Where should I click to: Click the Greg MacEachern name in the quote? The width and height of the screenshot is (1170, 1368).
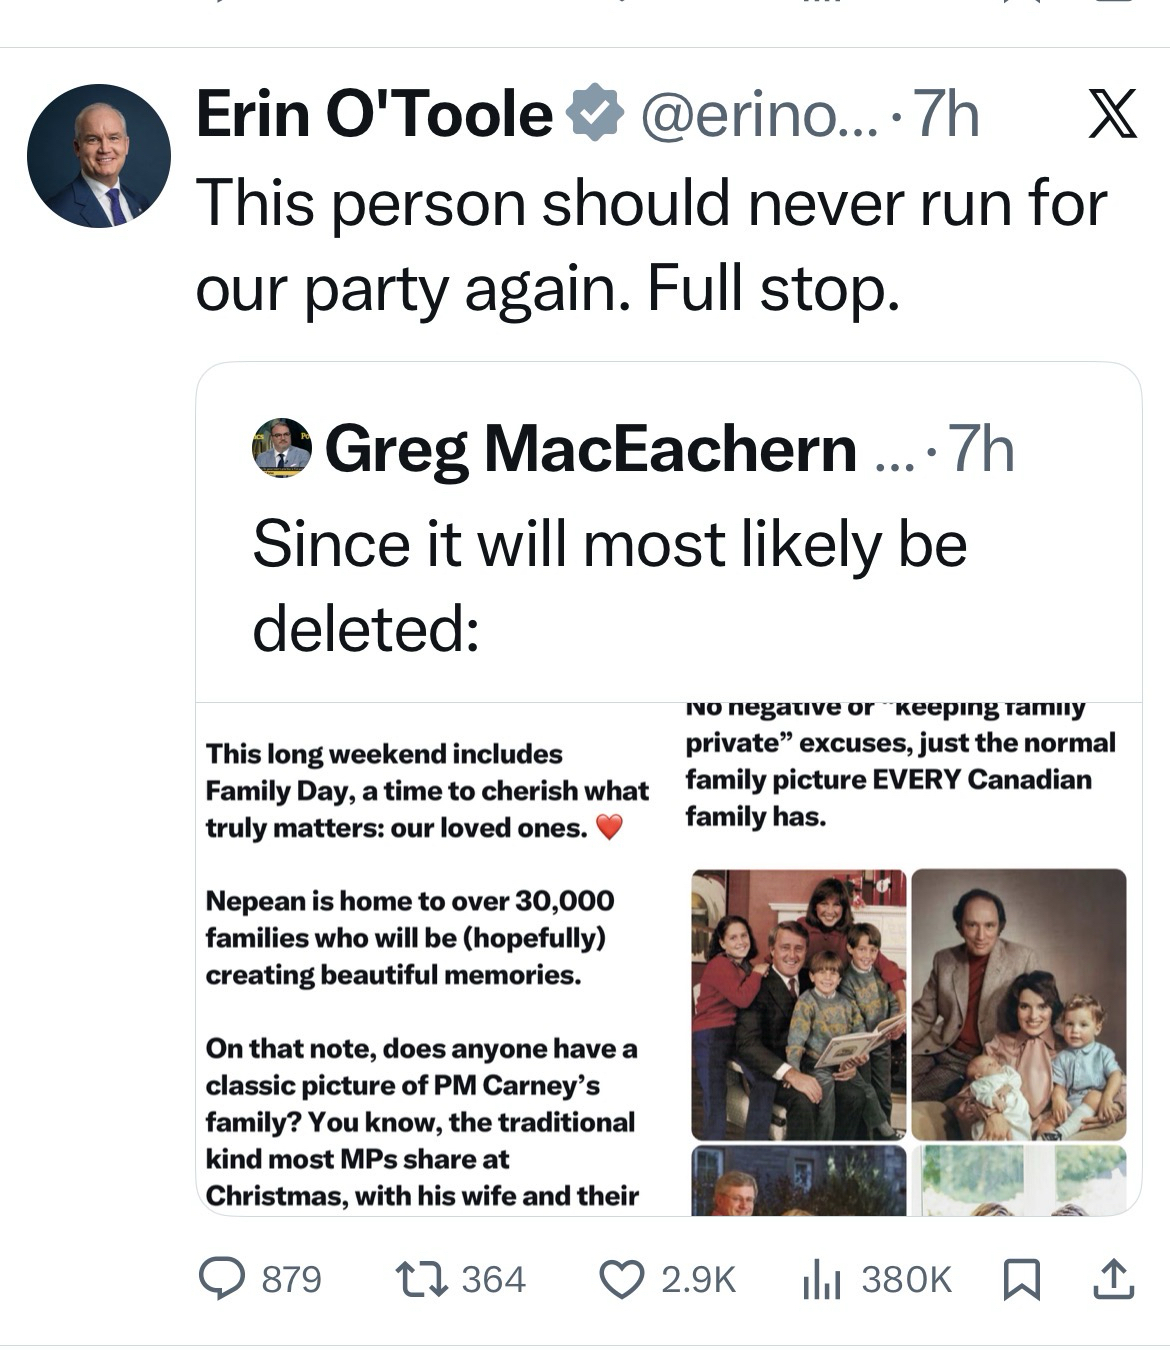point(590,448)
